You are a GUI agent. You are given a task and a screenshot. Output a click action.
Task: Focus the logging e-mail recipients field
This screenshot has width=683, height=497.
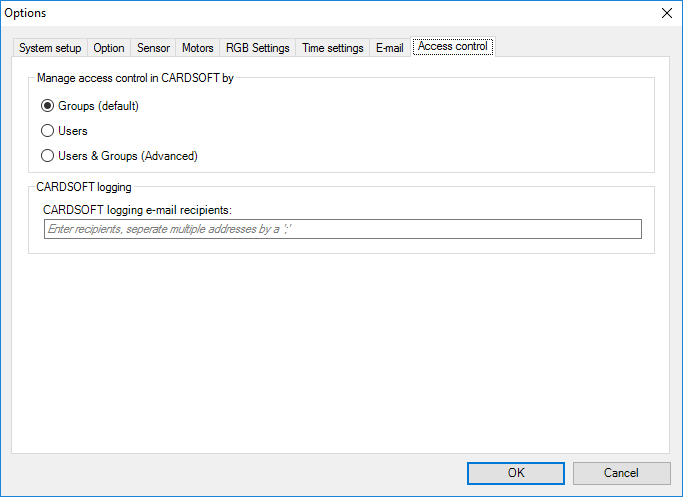click(x=342, y=230)
